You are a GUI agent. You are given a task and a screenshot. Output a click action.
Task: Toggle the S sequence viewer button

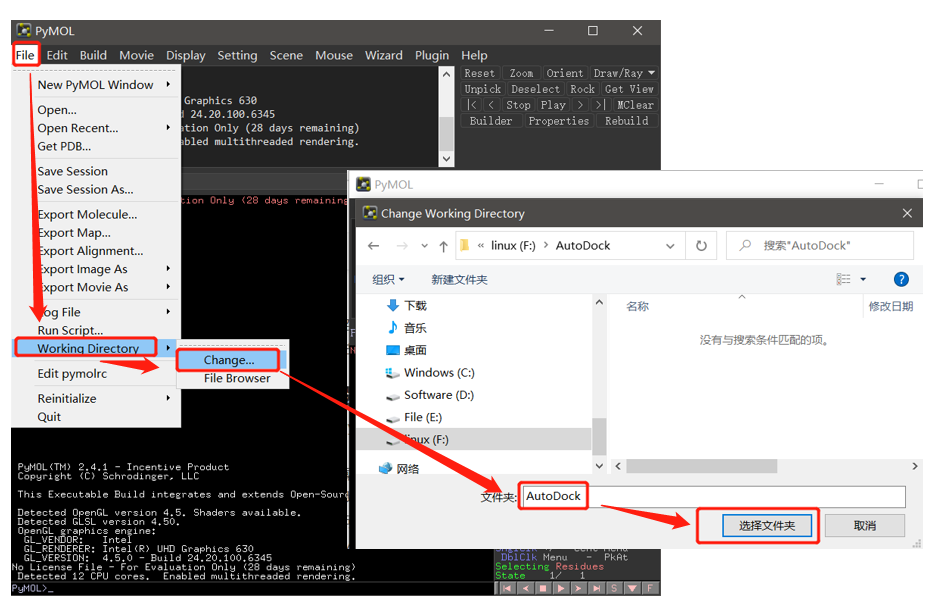tap(614, 589)
